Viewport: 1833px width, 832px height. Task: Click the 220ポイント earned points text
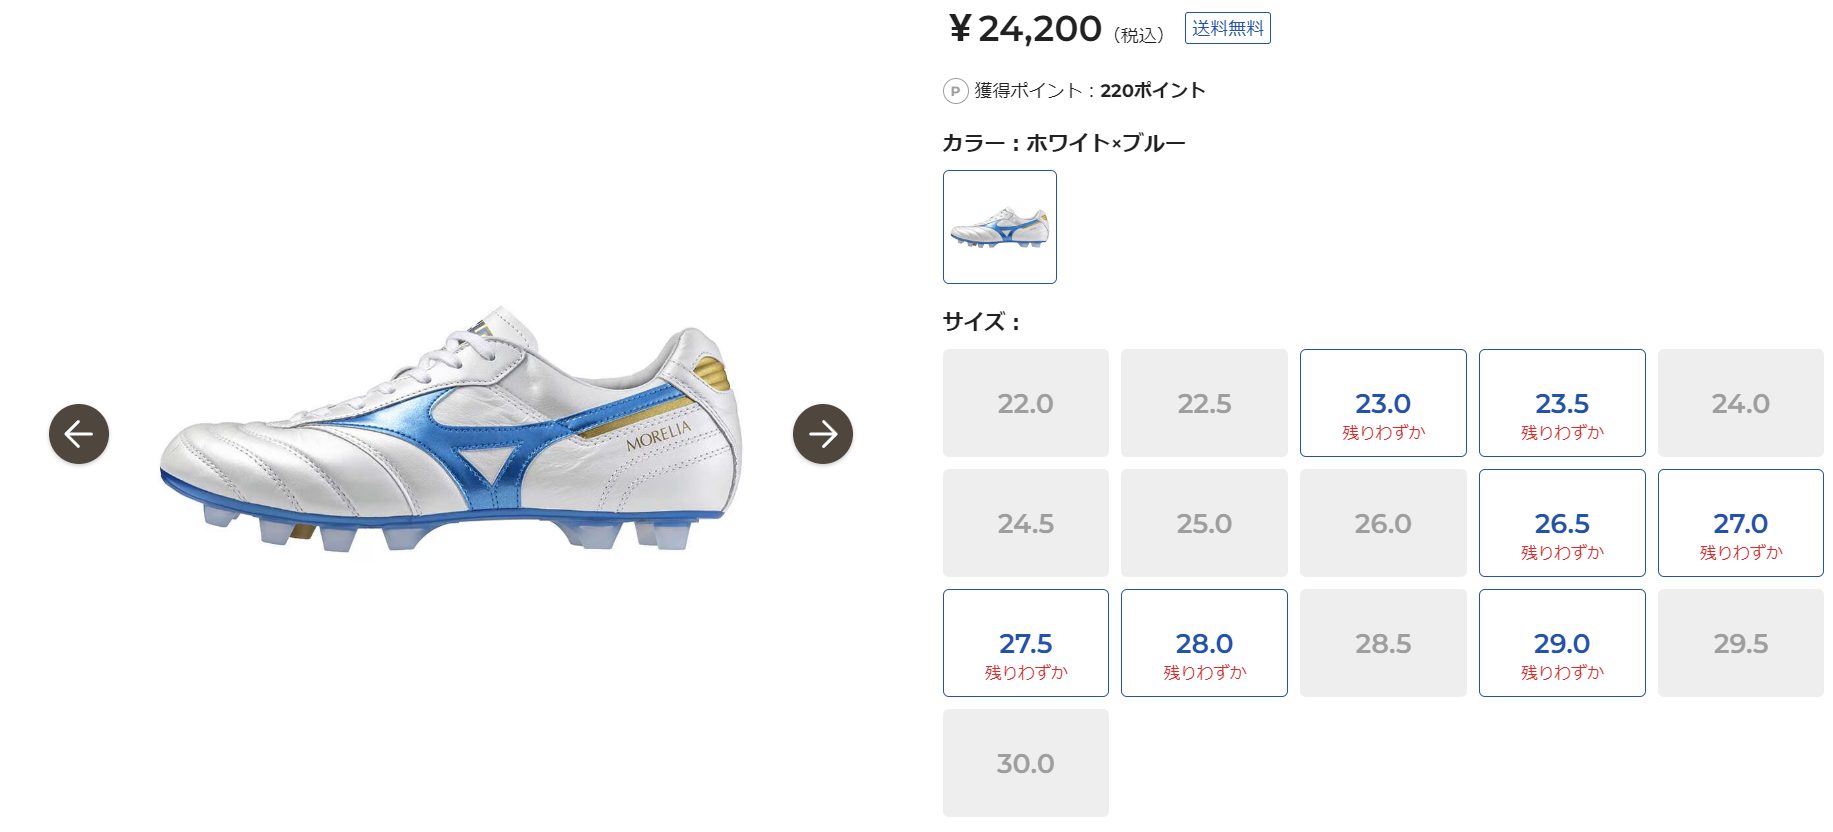pyautogui.click(x=1150, y=90)
